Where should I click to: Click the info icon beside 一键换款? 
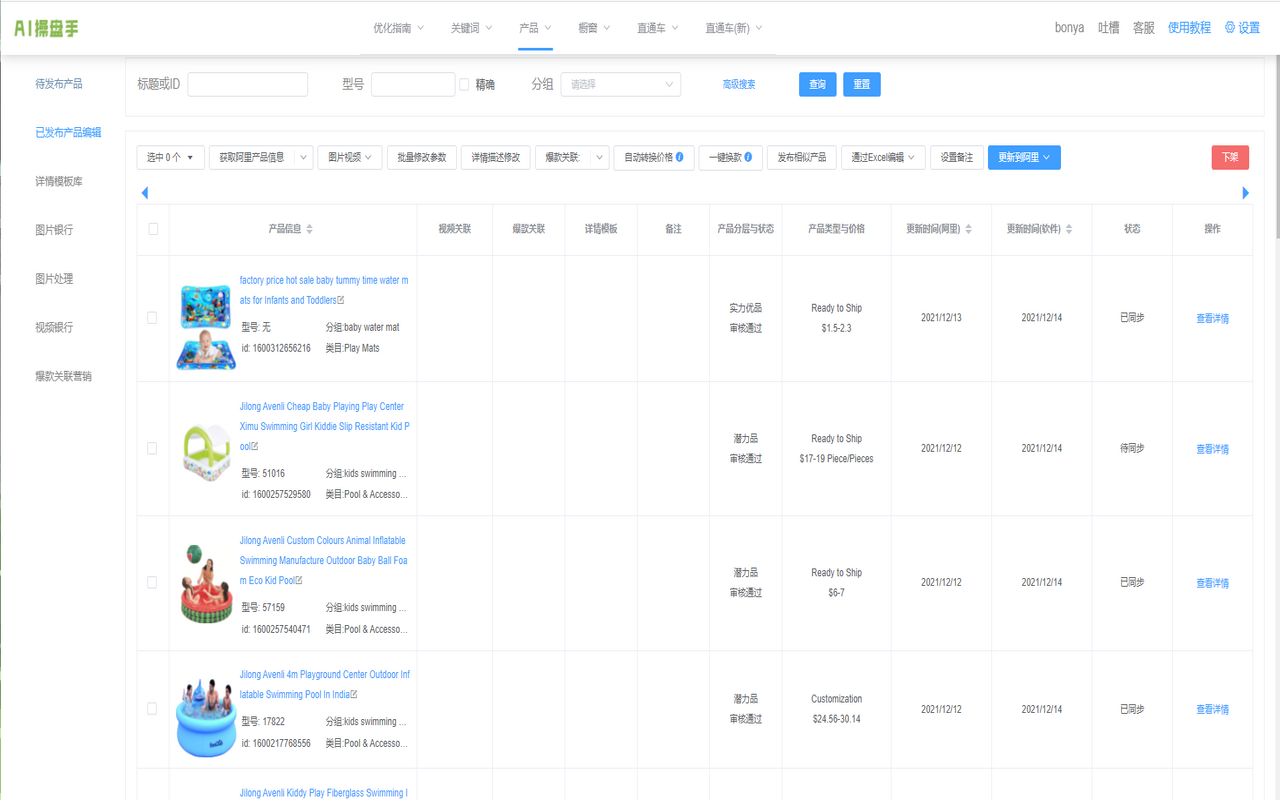[748, 157]
